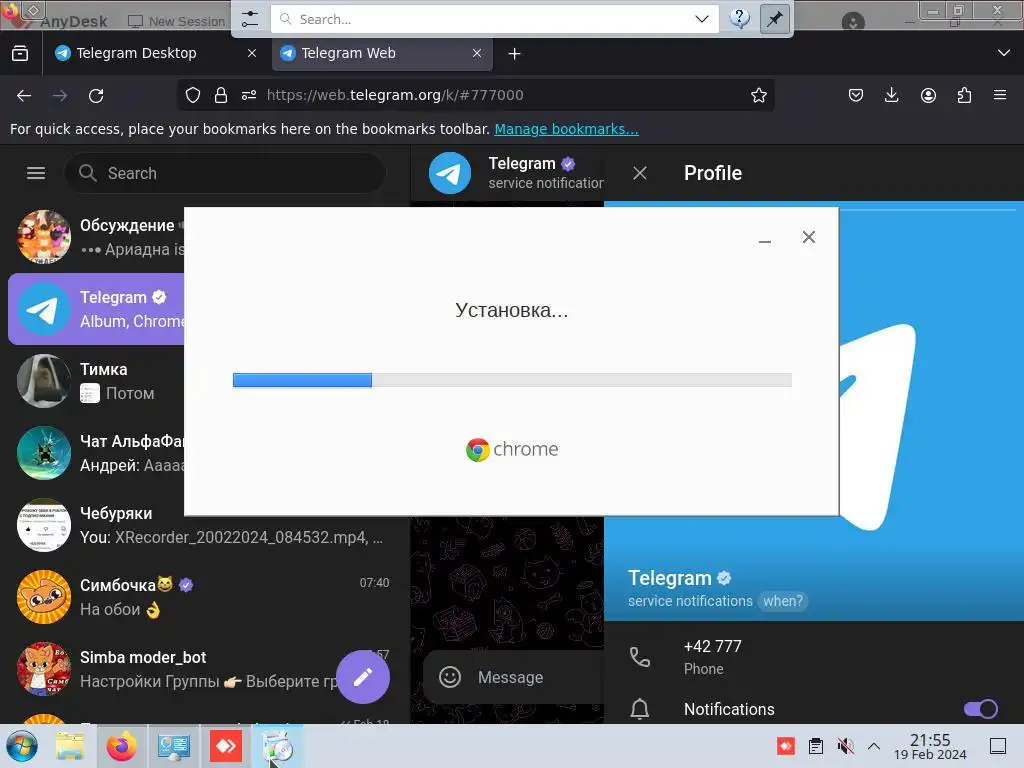The width and height of the screenshot is (1024, 768).
Task: Close the Profile panel
Action: 640,173
